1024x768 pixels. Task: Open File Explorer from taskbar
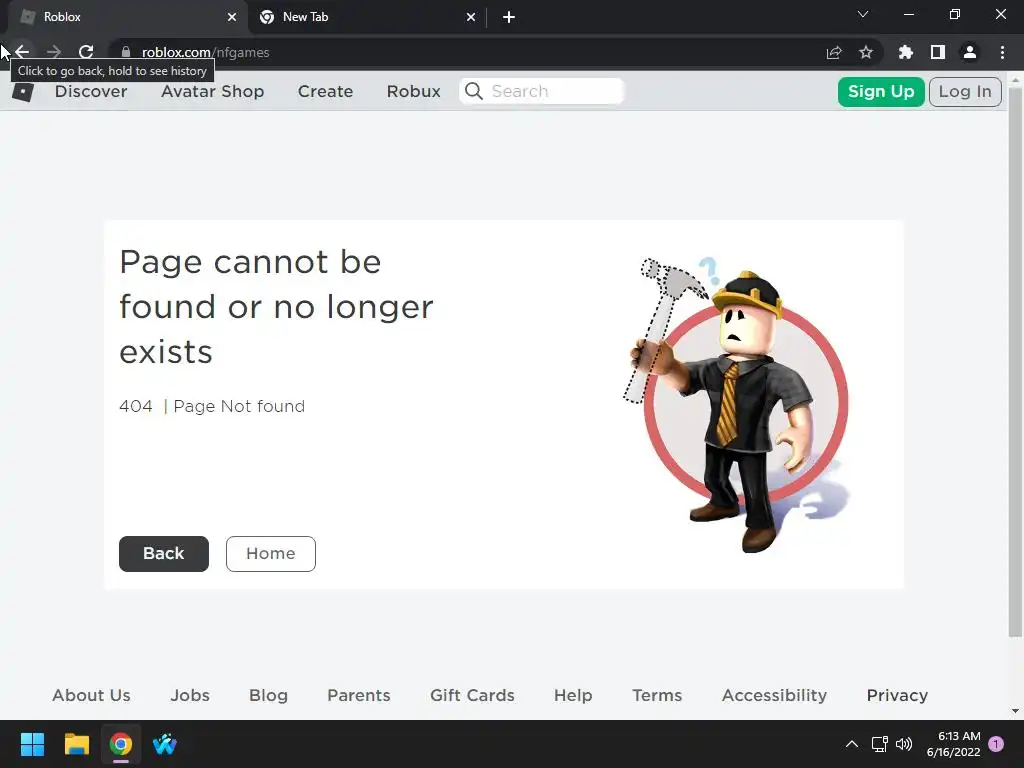coord(76,744)
